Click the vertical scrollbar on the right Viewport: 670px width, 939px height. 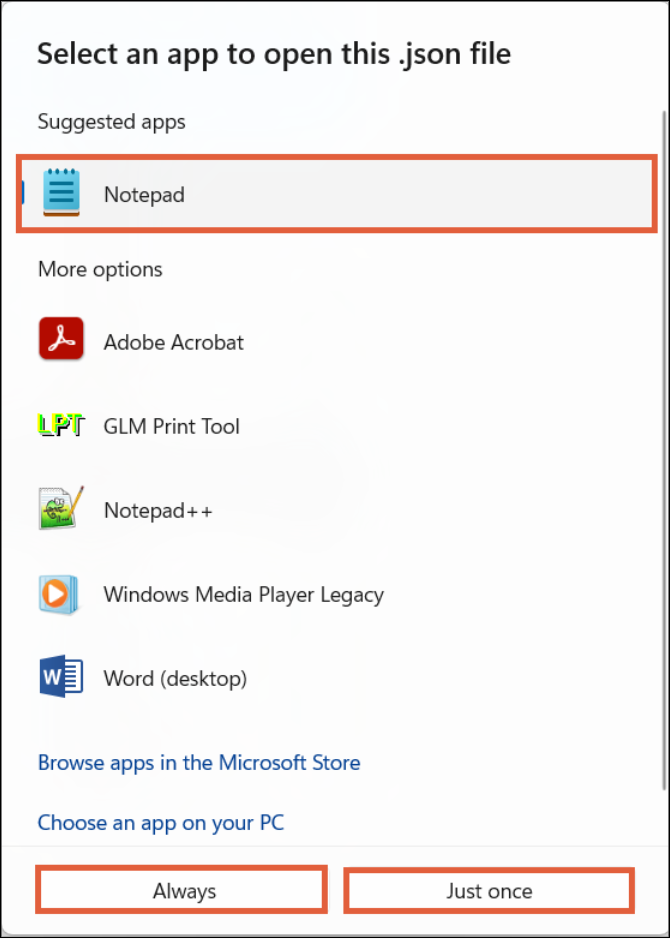point(664,400)
